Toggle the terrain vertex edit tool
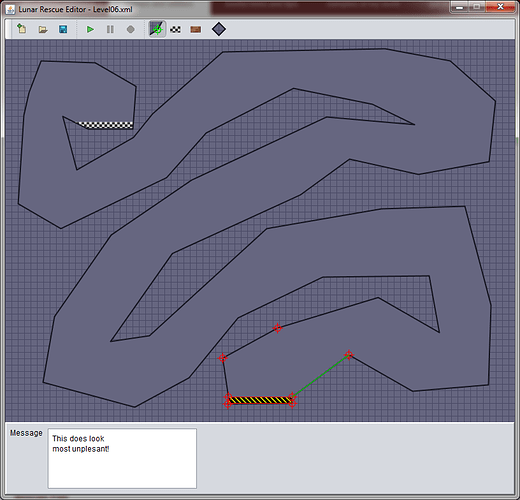 coord(157,29)
